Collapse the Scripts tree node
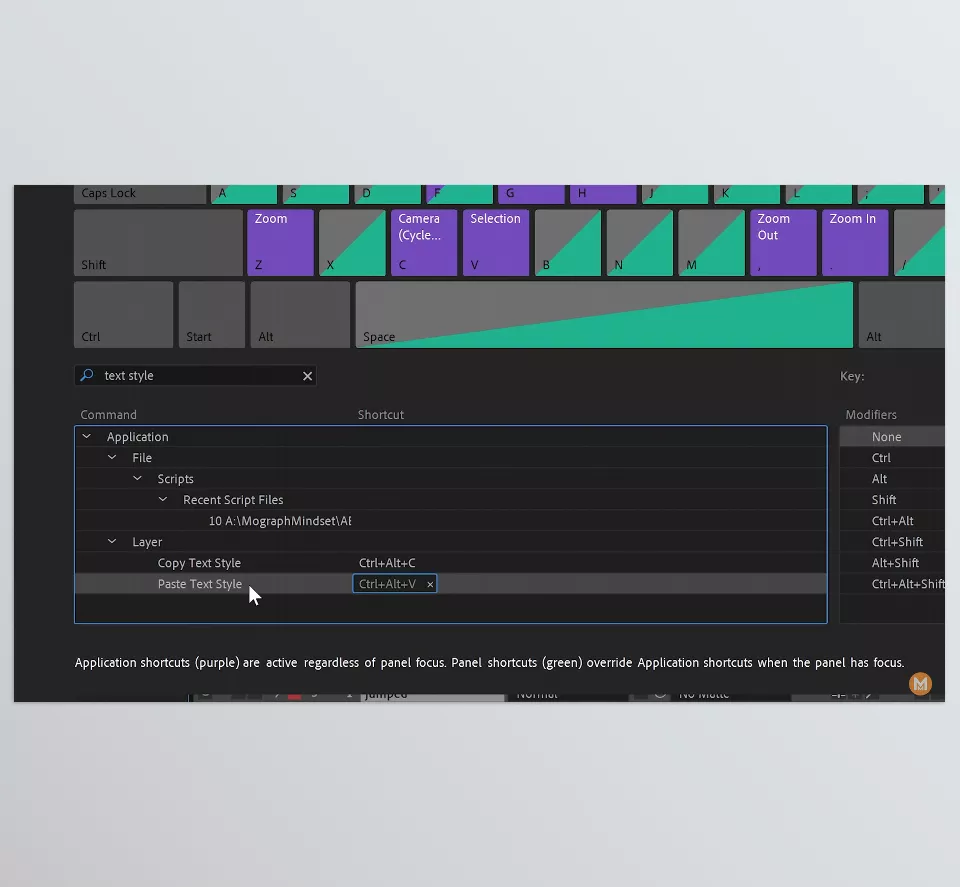Viewport: 960px width, 887px height. click(138, 478)
